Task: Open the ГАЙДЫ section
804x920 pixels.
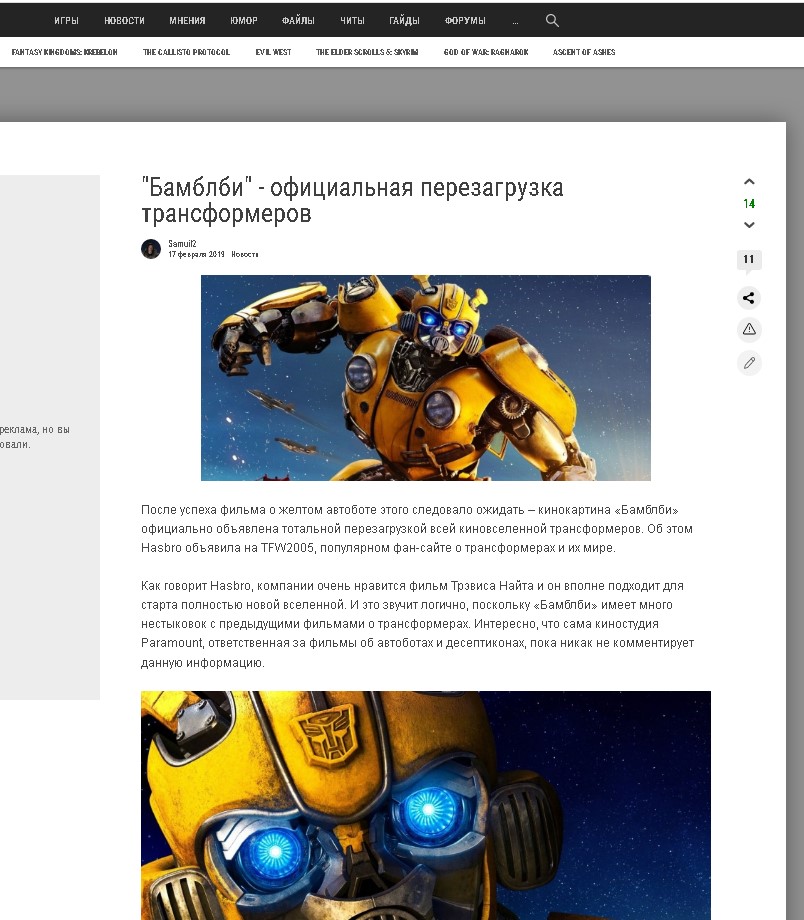Action: coord(404,21)
